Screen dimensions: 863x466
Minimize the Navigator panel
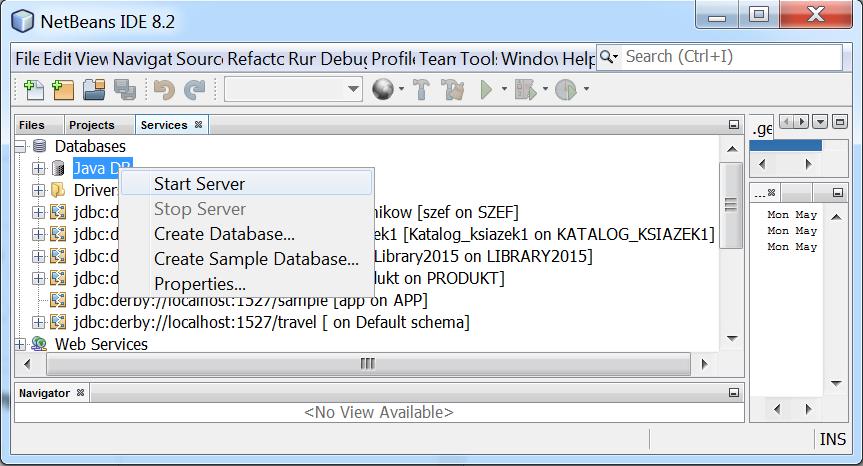734,393
